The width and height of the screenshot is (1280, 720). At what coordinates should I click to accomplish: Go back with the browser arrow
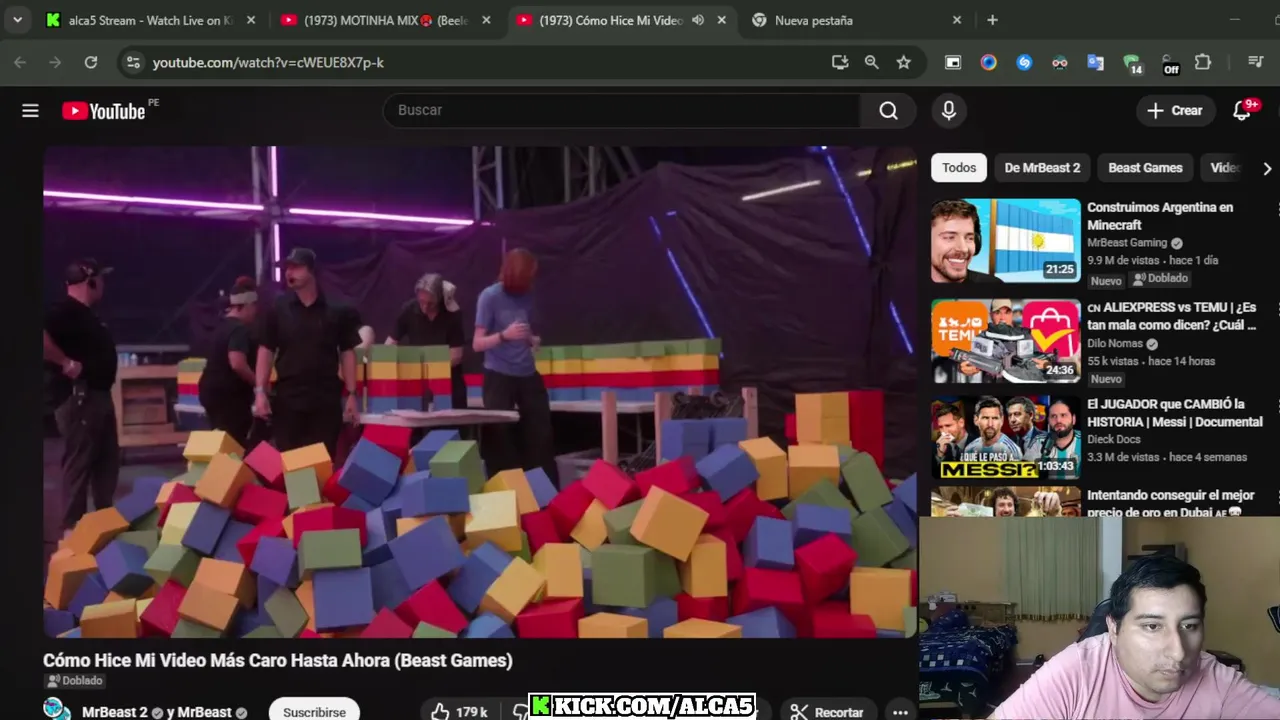pyautogui.click(x=20, y=62)
